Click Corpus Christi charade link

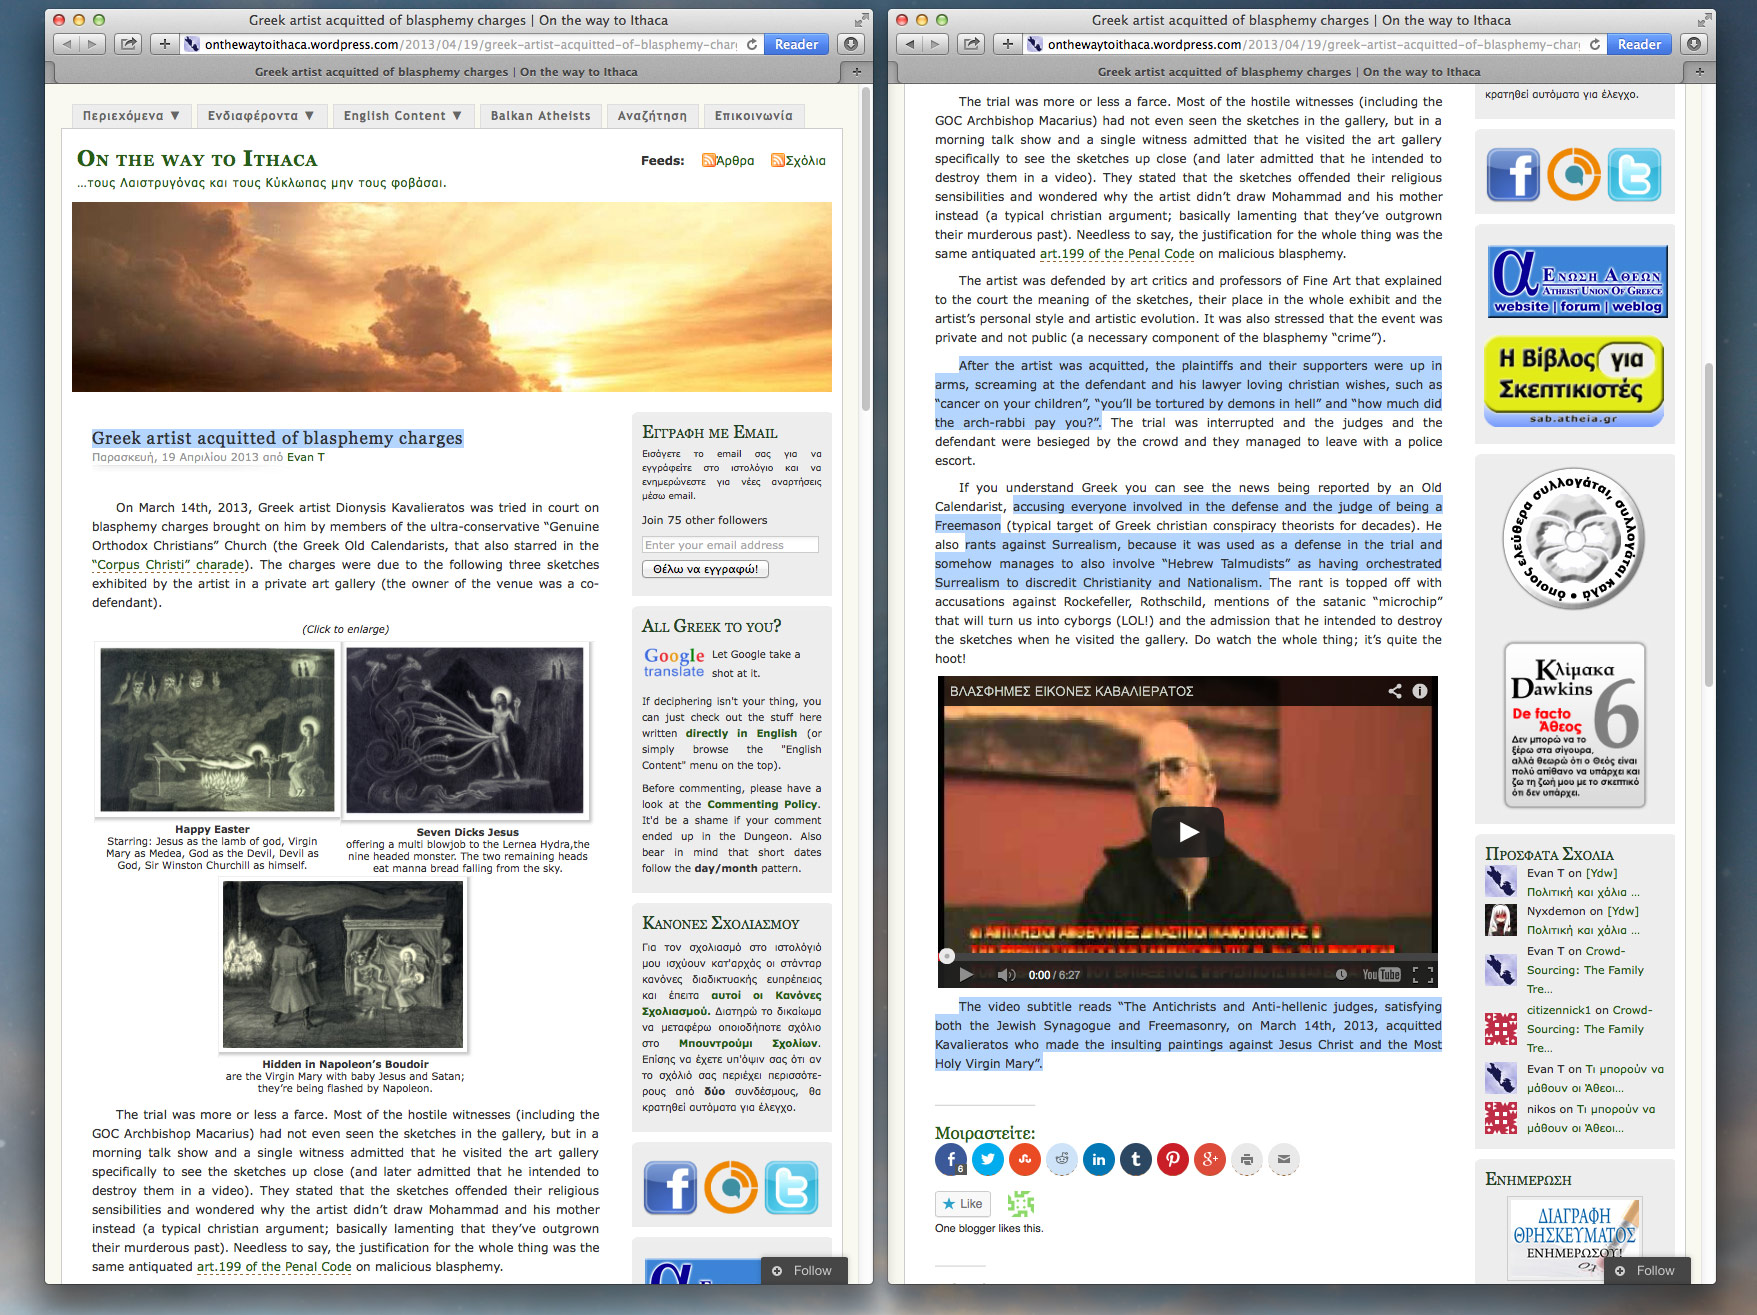point(168,565)
